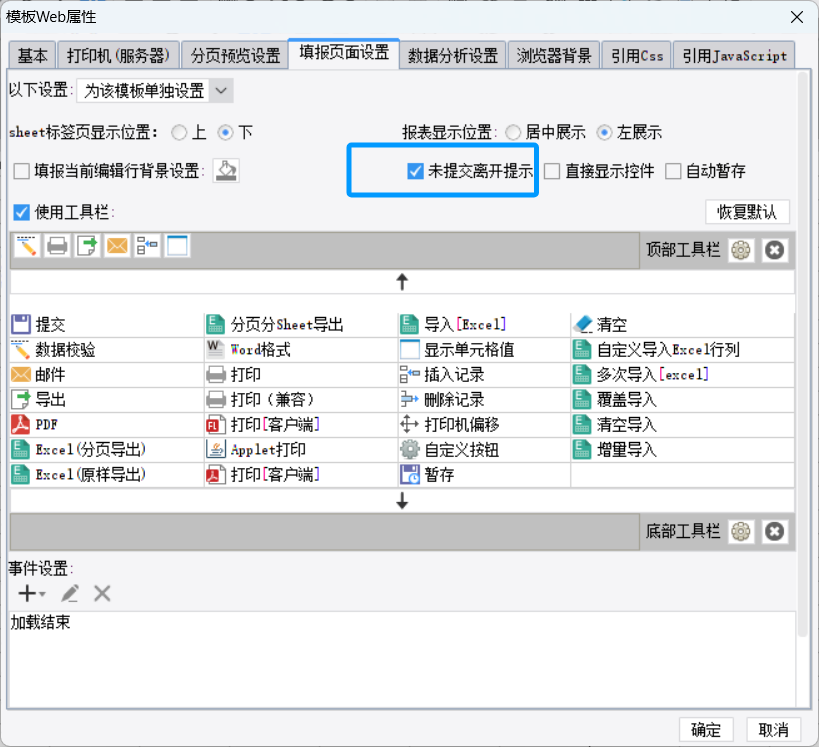Viewport: 819px width, 747px height.
Task: Clear 底部工具栏 with the X icon
Action: [x=774, y=532]
